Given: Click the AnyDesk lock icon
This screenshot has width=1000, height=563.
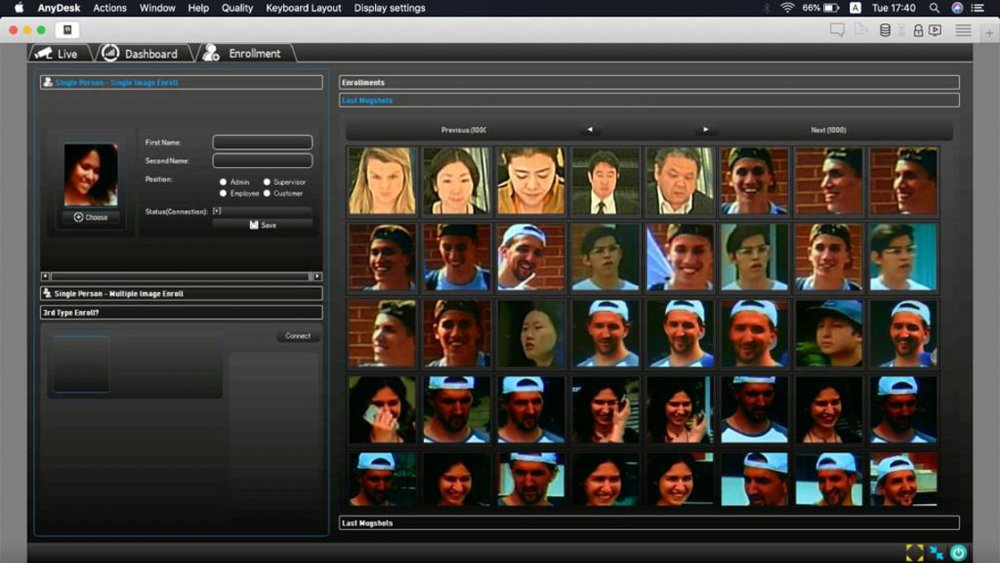Looking at the screenshot, I should pyautogui.click(x=918, y=30).
